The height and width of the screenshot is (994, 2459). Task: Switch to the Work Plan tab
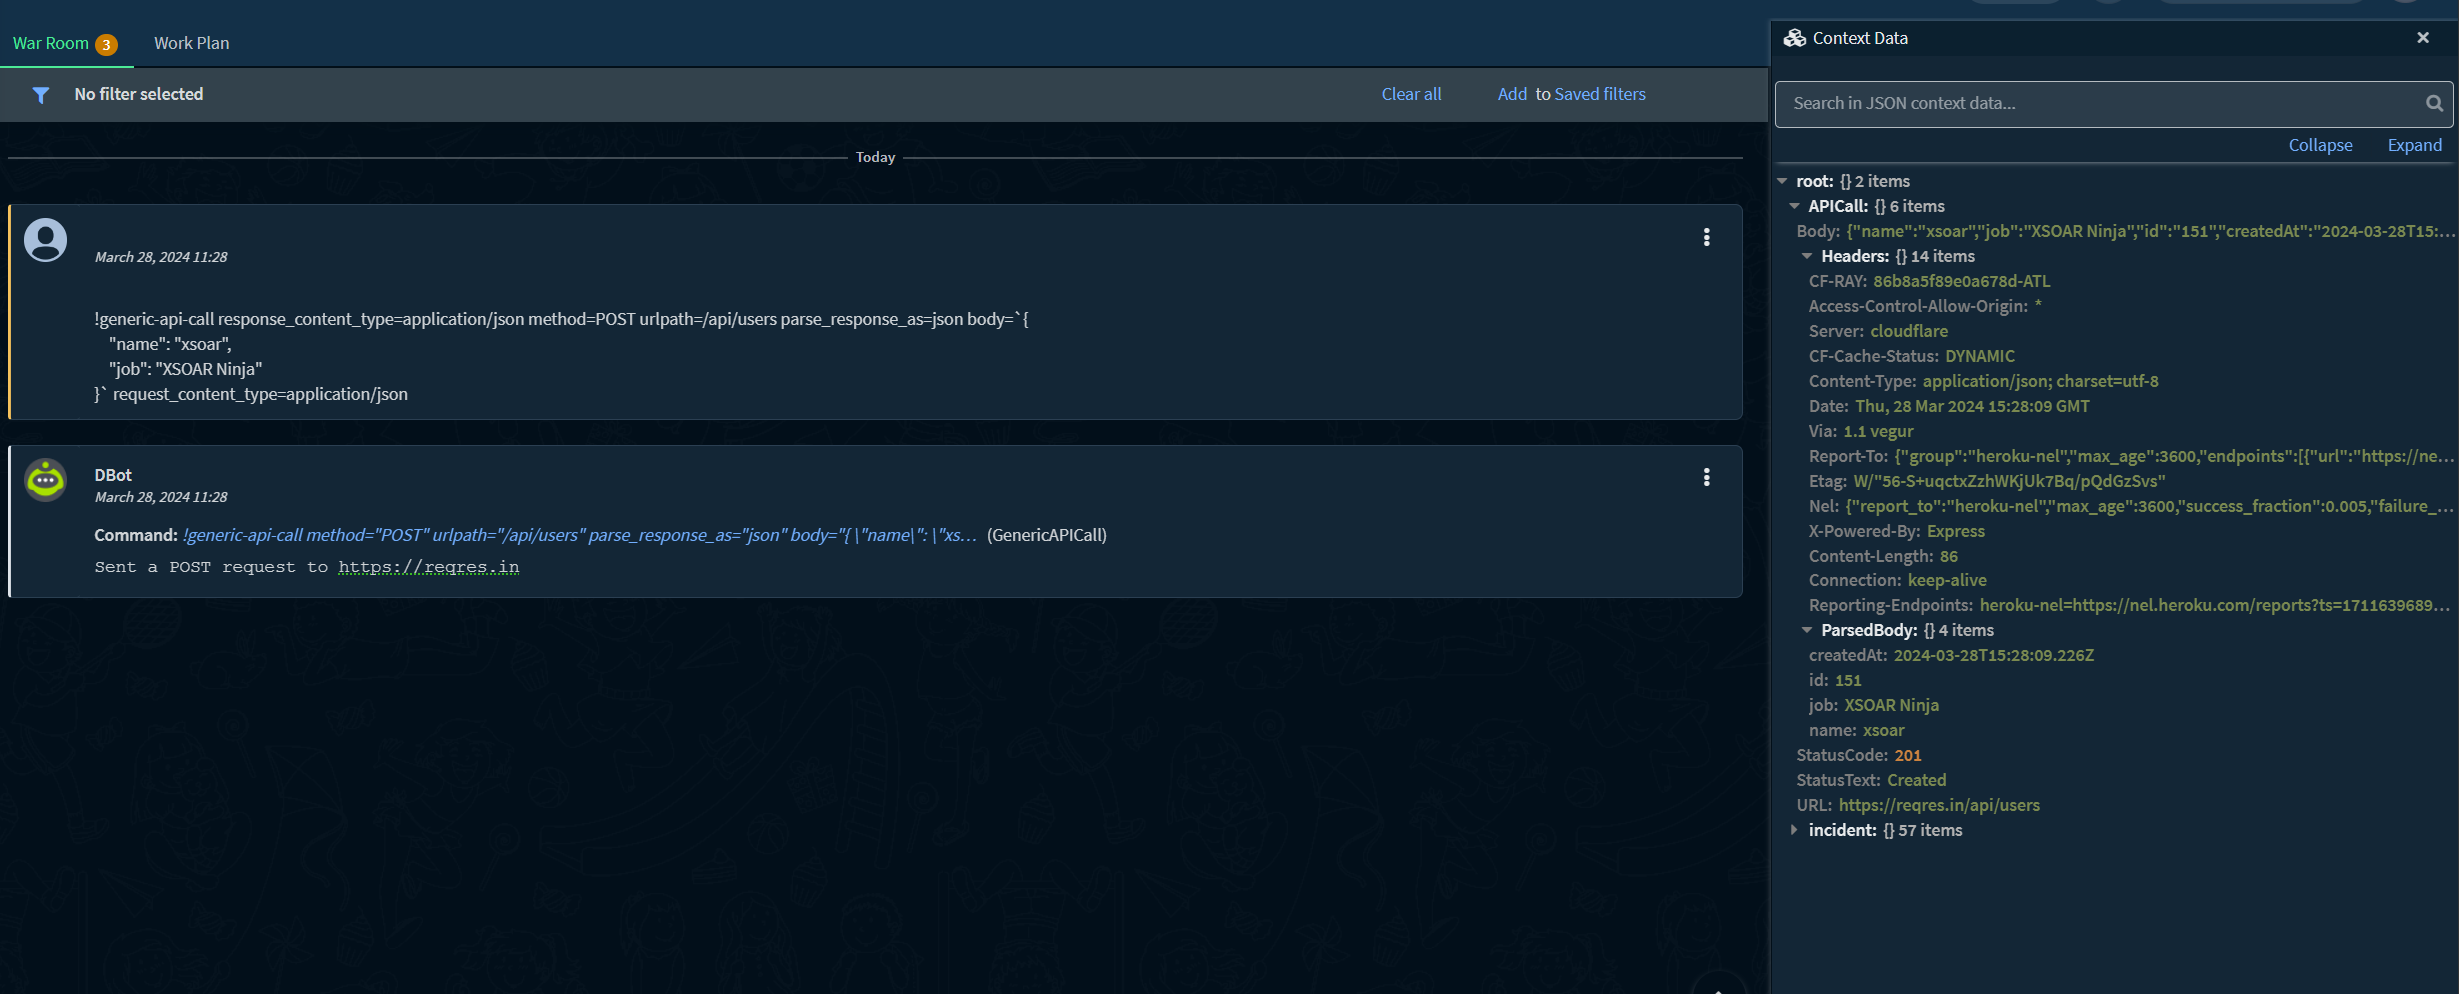point(191,43)
